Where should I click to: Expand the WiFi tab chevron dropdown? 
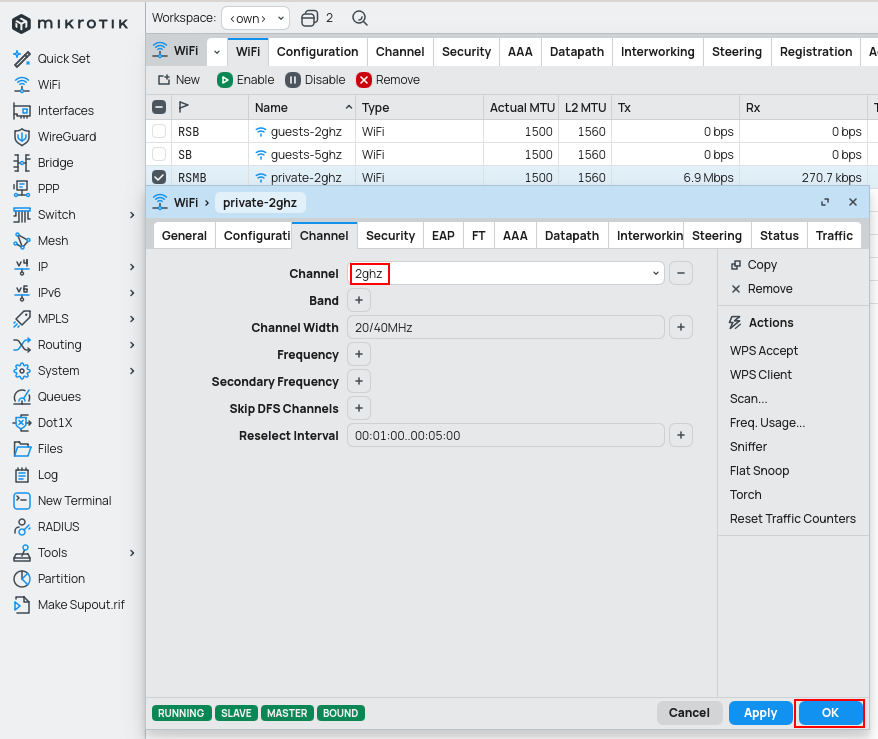click(x=217, y=52)
